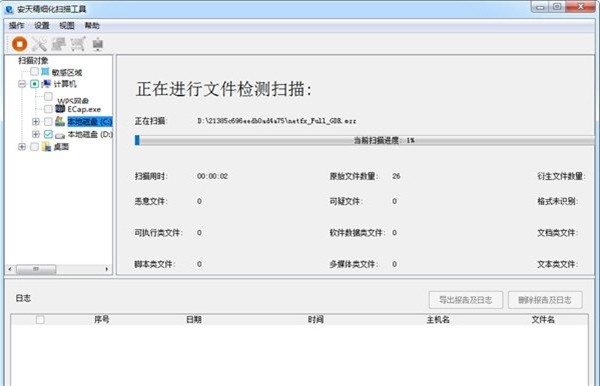Open the wrench and screwdriver settings tool
600x386 pixels.
[39, 44]
